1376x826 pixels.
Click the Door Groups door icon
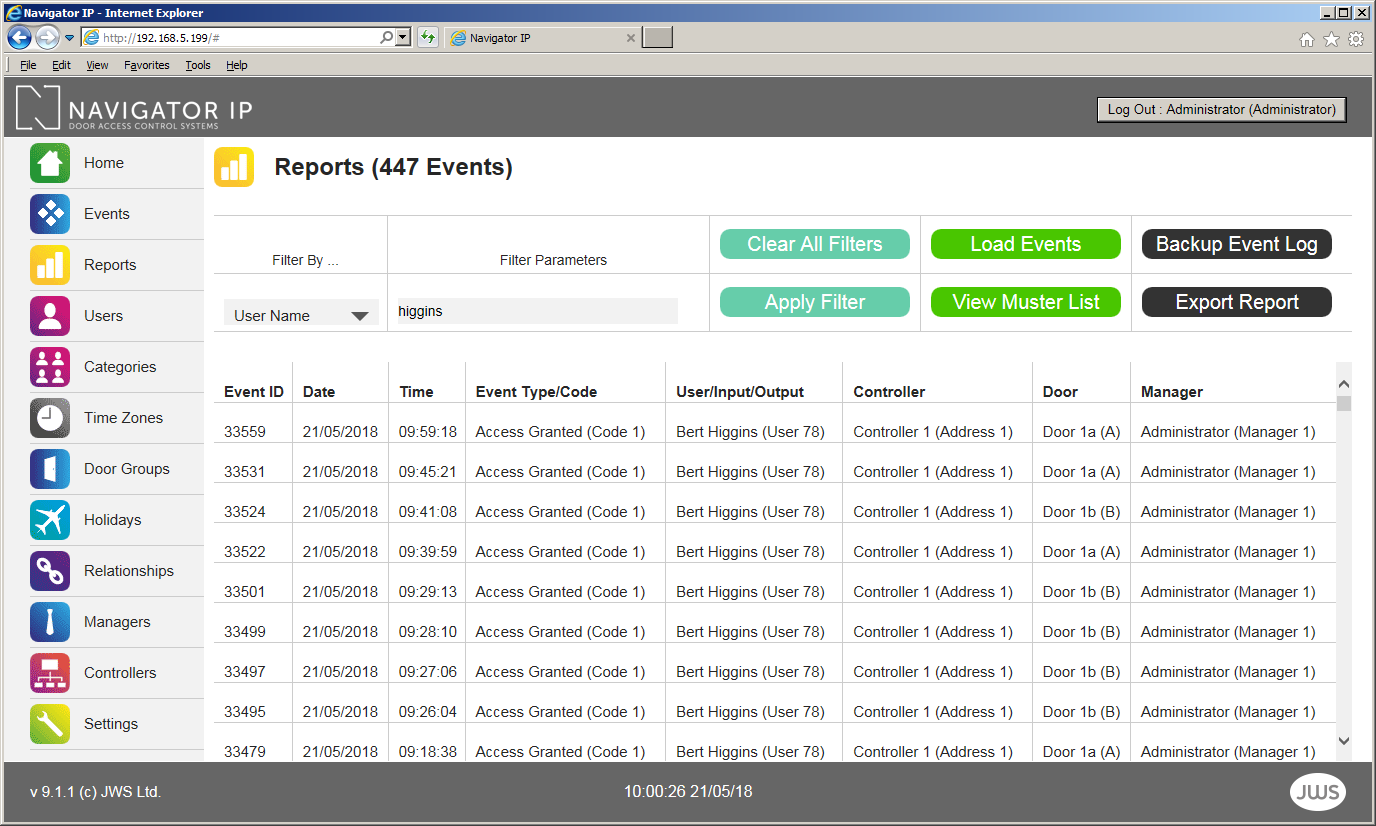[50, 469]
